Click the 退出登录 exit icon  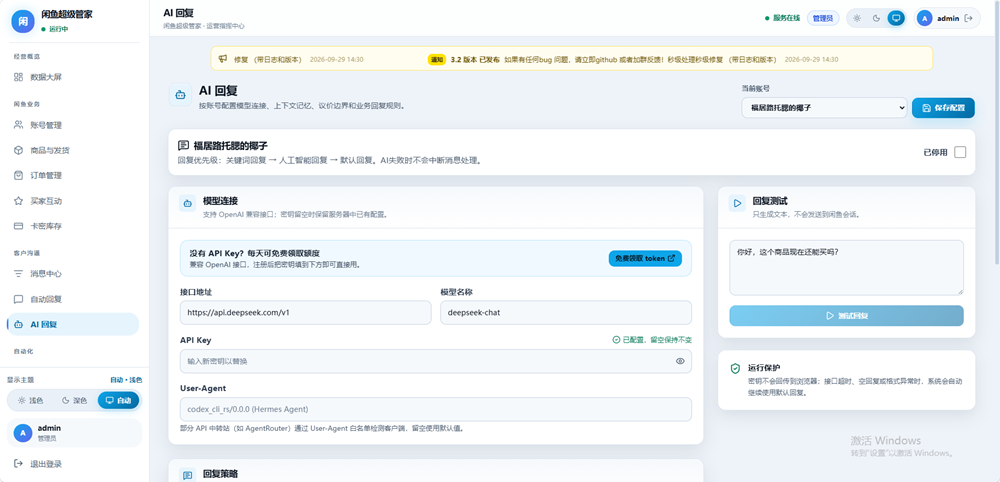[x=18, y=464]
